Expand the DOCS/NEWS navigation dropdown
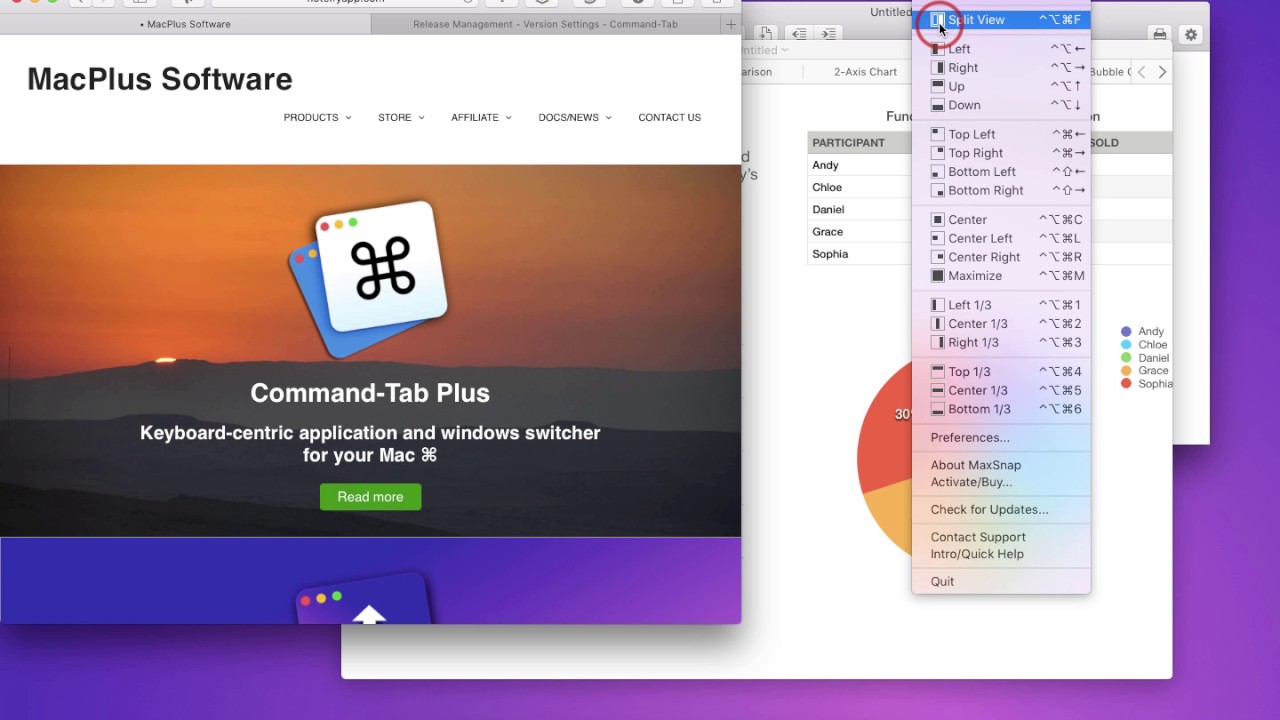 point(575,118)
